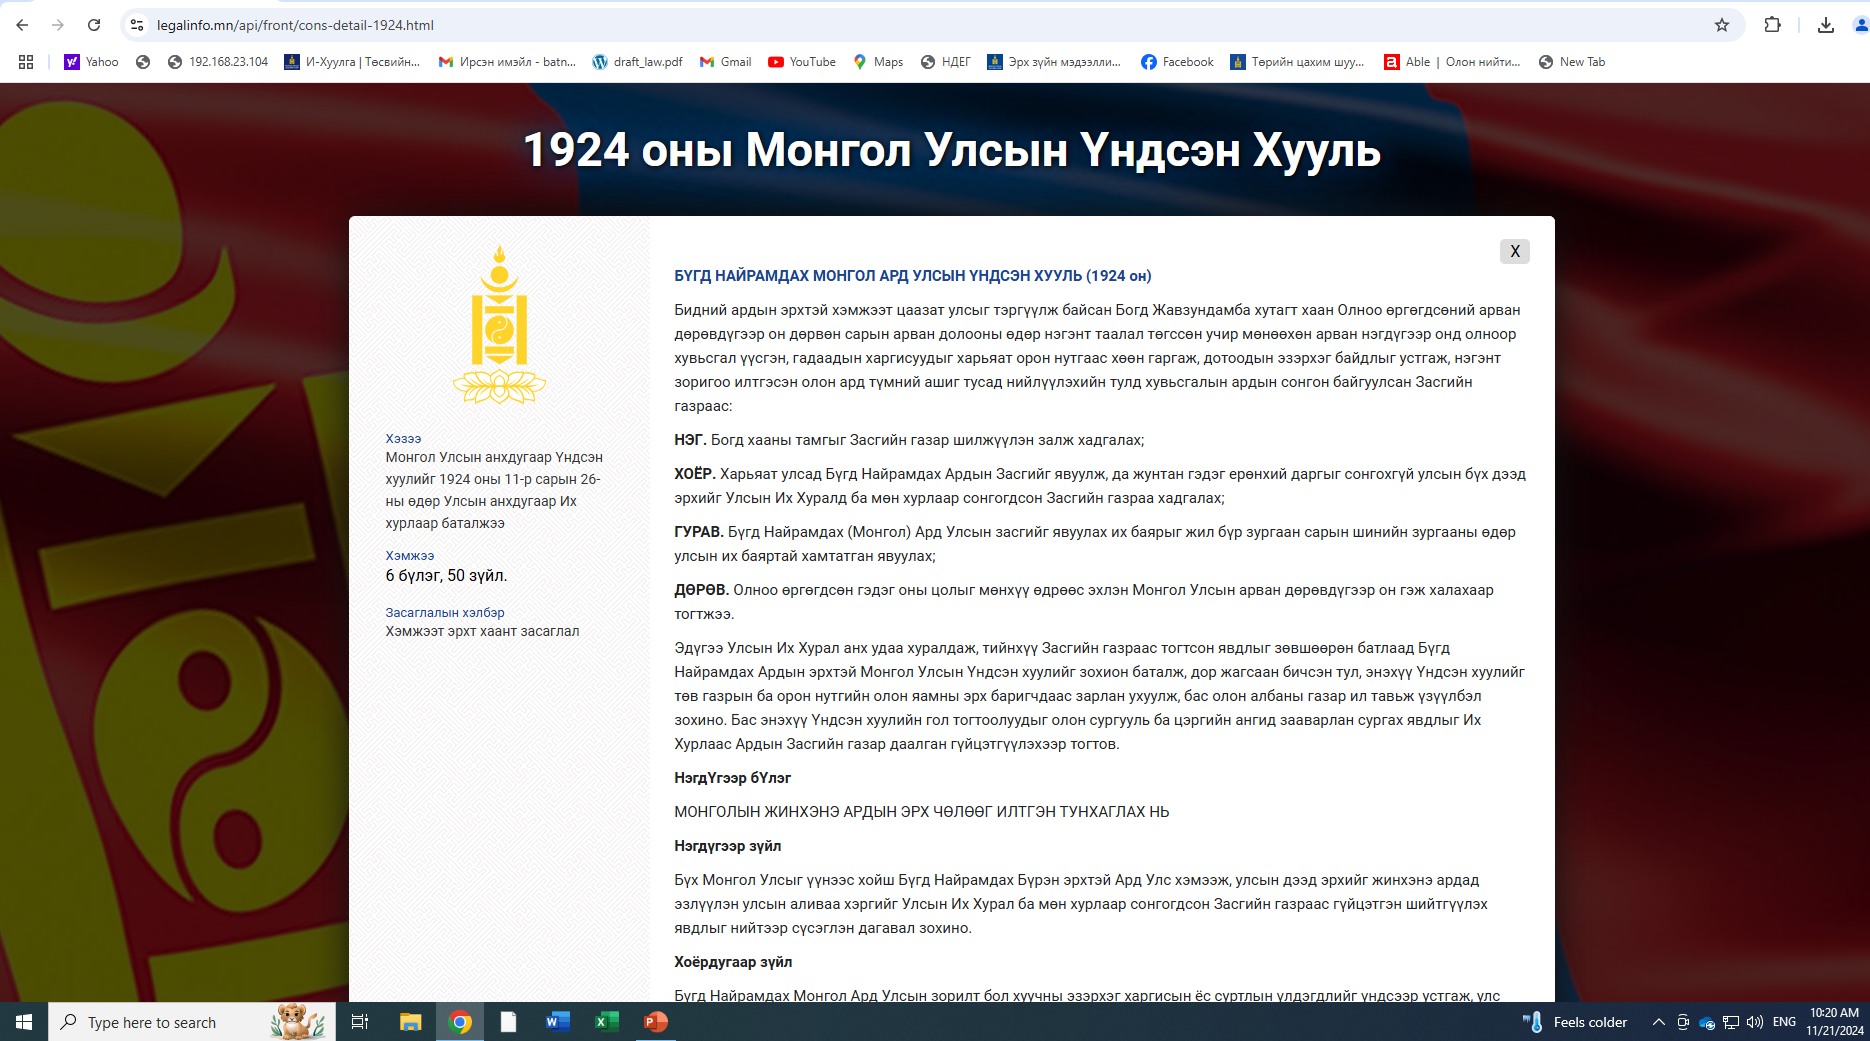Open the browser Extensions menu
The width and height of the screenshot is (1870, 1041).
[x=1771, y=25]
